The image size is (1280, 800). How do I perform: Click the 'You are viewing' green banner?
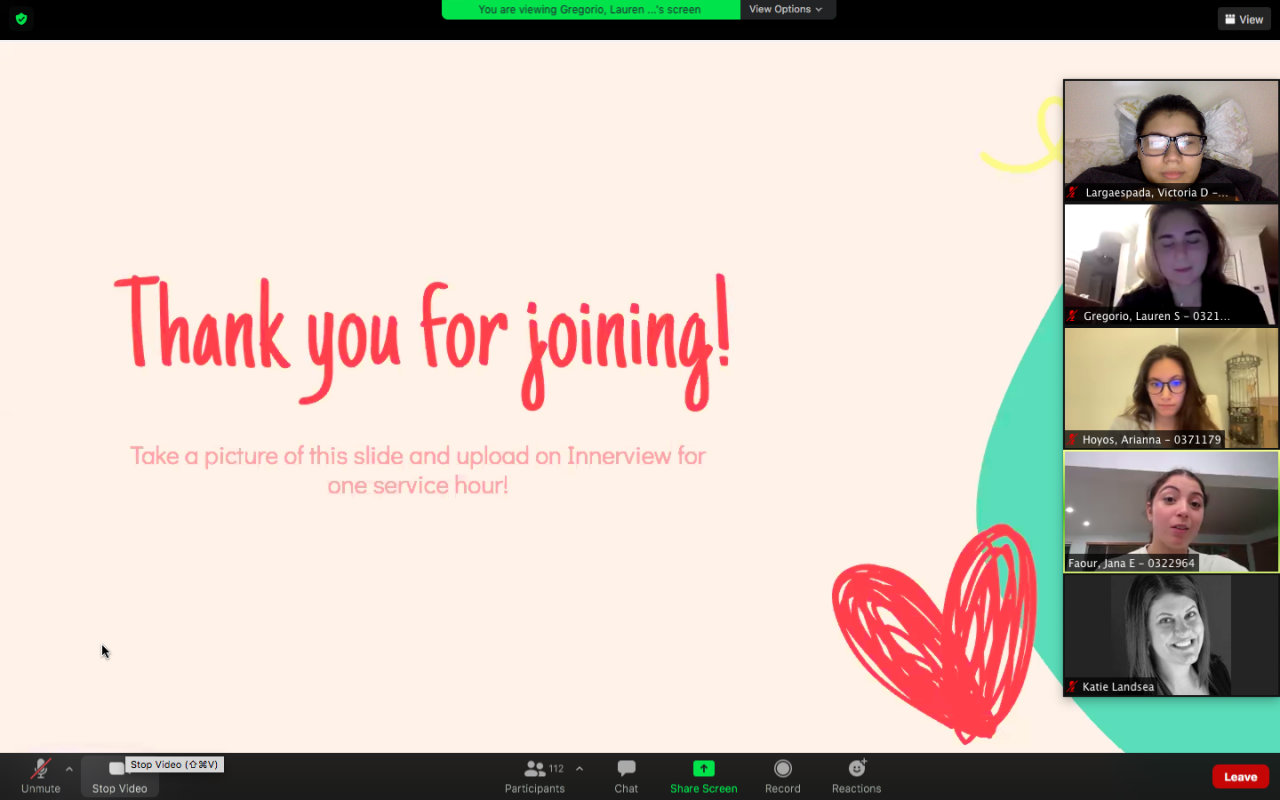pyautogui.click(x=590, y=9)
